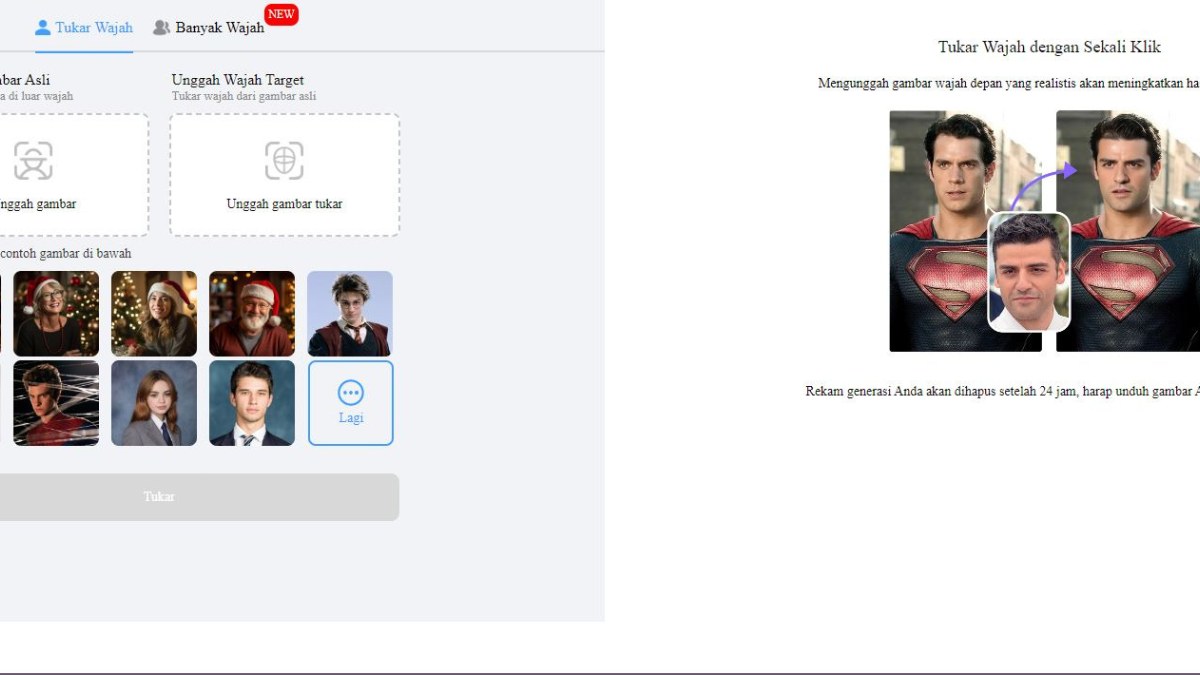
Task: Pick the boy with glasses and striped tie sample
Action: [x=350, y=314]
